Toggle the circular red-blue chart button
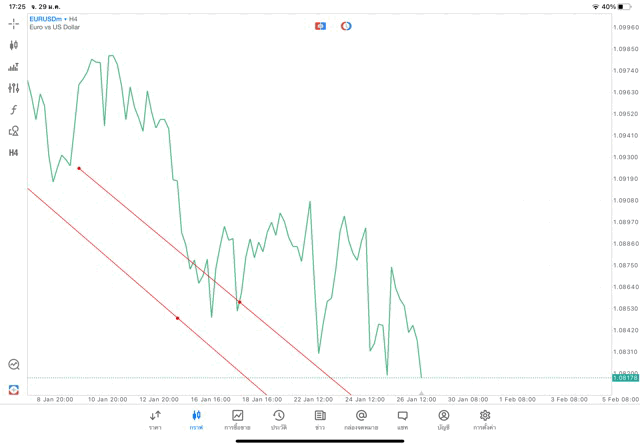Image resolution: width=640 pixels, height=447 pixels. pos(346,25)
